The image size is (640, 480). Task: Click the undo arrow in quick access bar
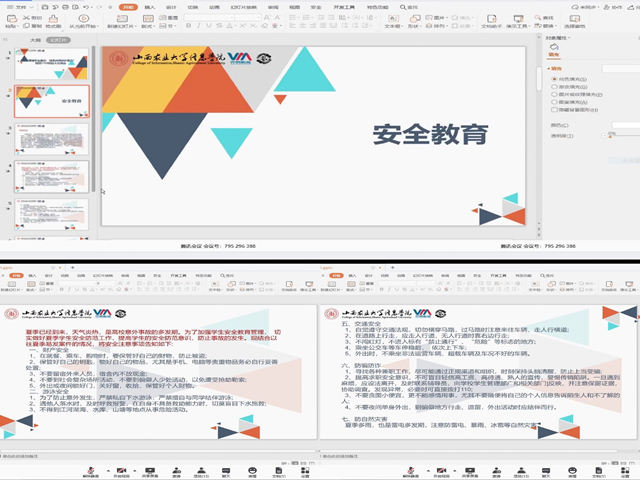[x=86, y=7]
